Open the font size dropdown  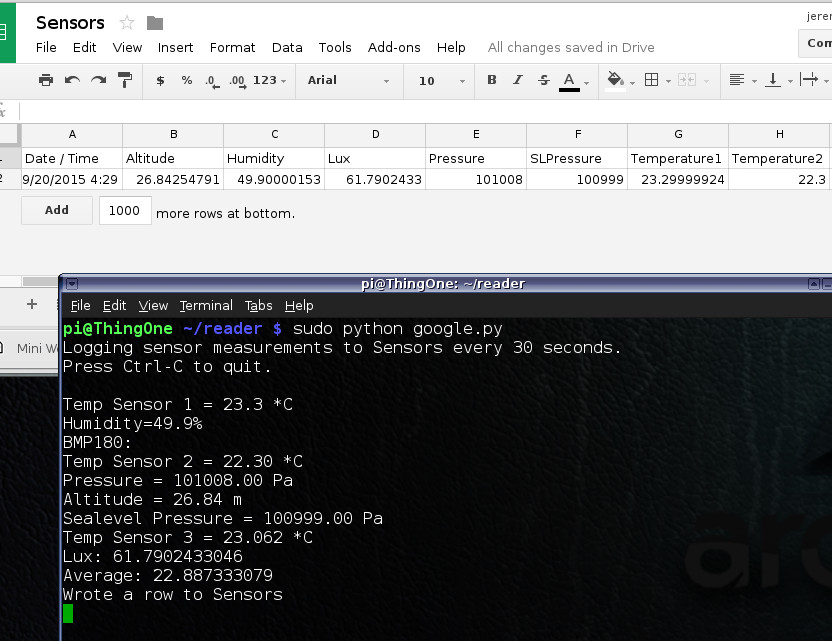[438, 80]
